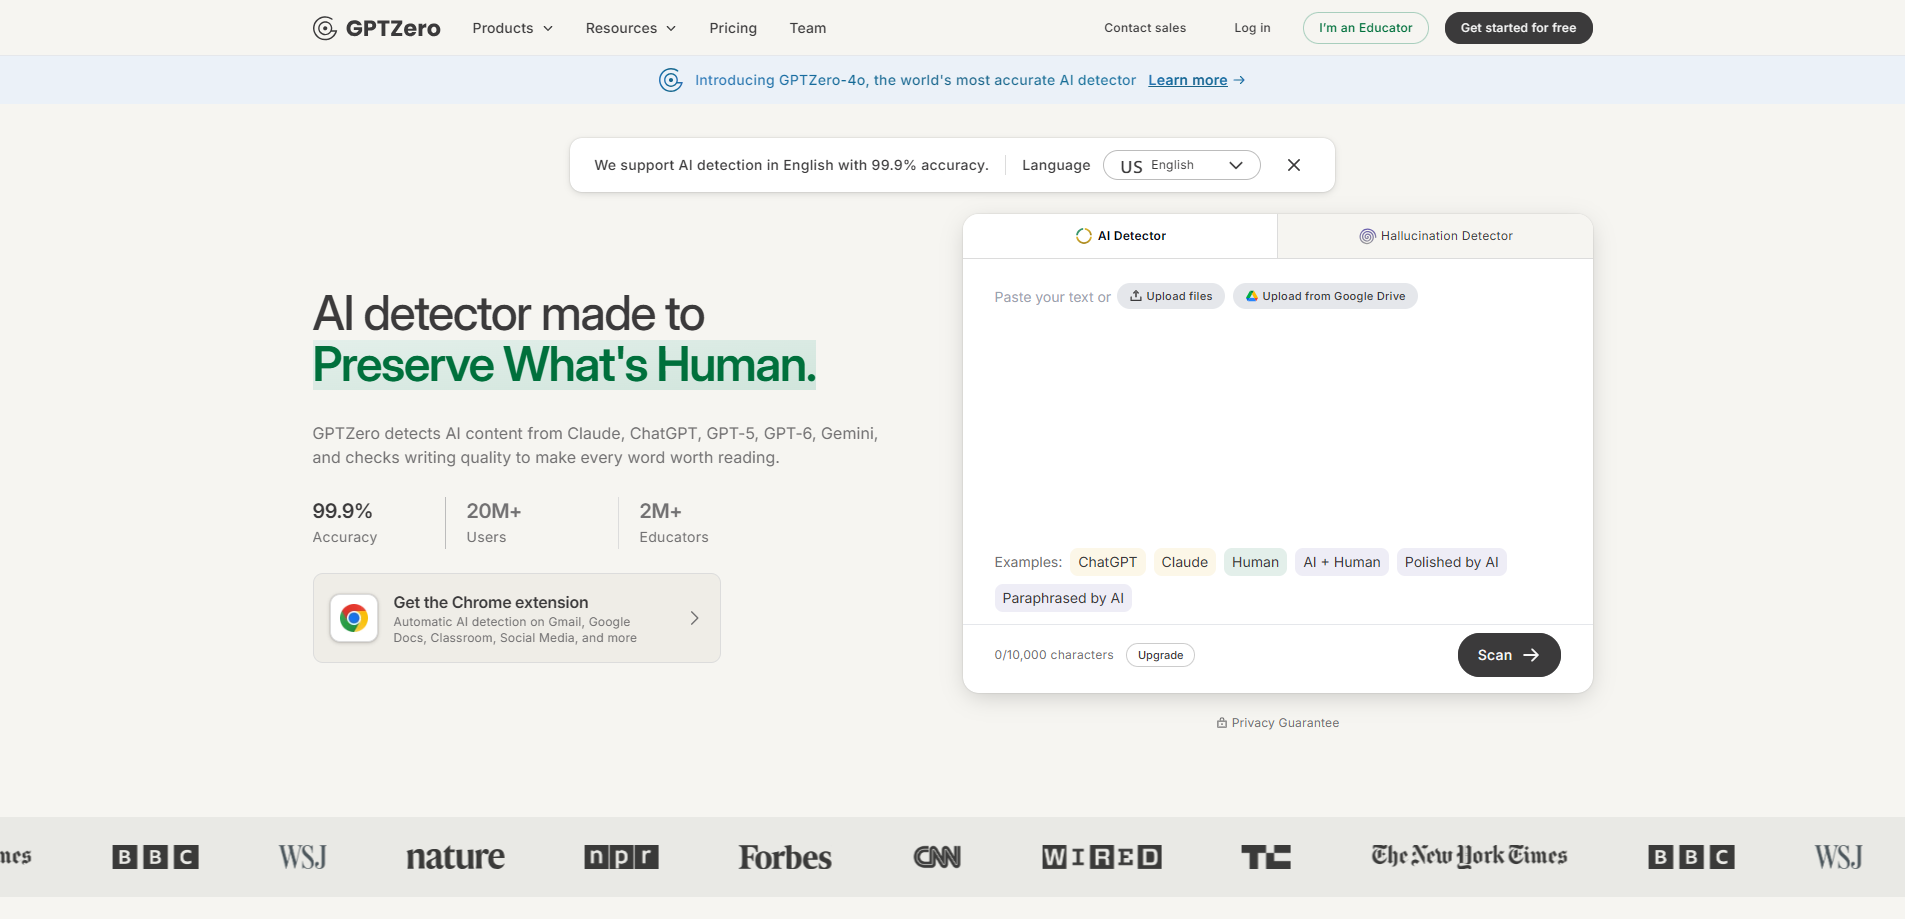Screen dimensions: 1905x919
Task: Click the TechCrunch logo
Action: click(x=1266, y=857)
